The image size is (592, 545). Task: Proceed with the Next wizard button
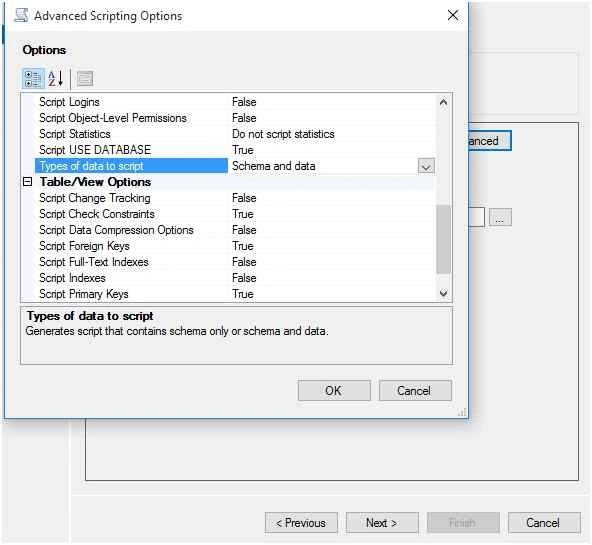tap(382, 523)
